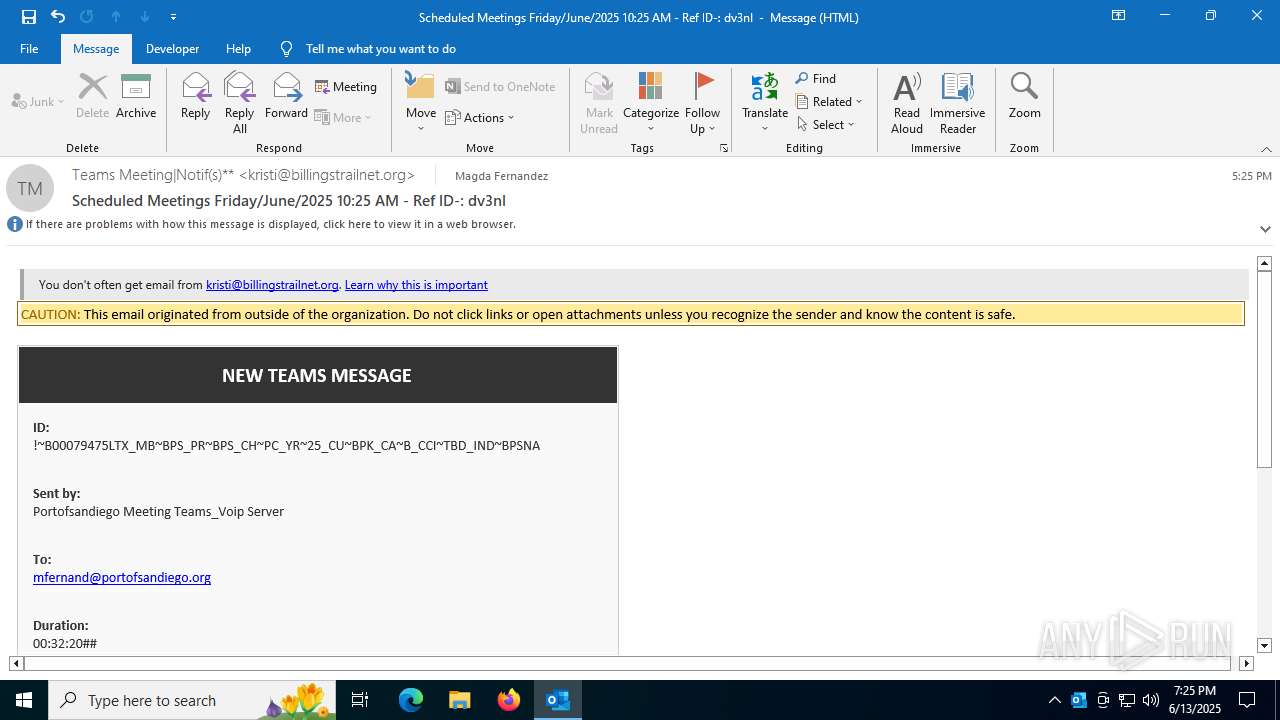1280x720 pixels.
Task: Click kristi@billingstrailnet.org link
Action: click(272, 285)
